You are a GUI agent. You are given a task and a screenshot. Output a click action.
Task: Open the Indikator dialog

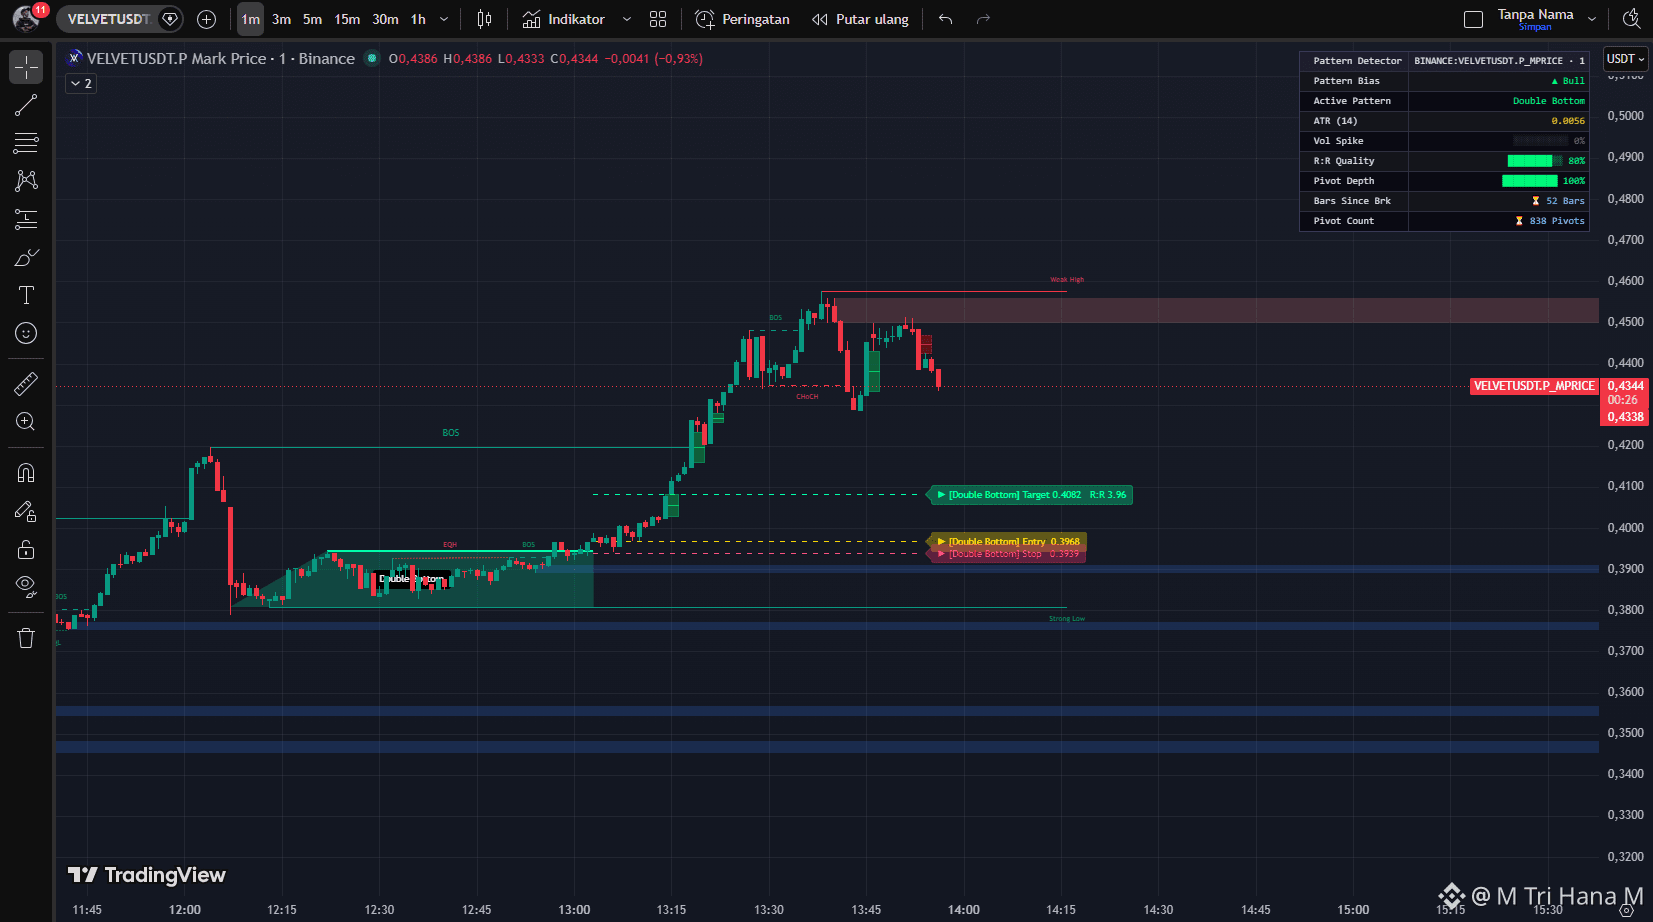[564, 19]
